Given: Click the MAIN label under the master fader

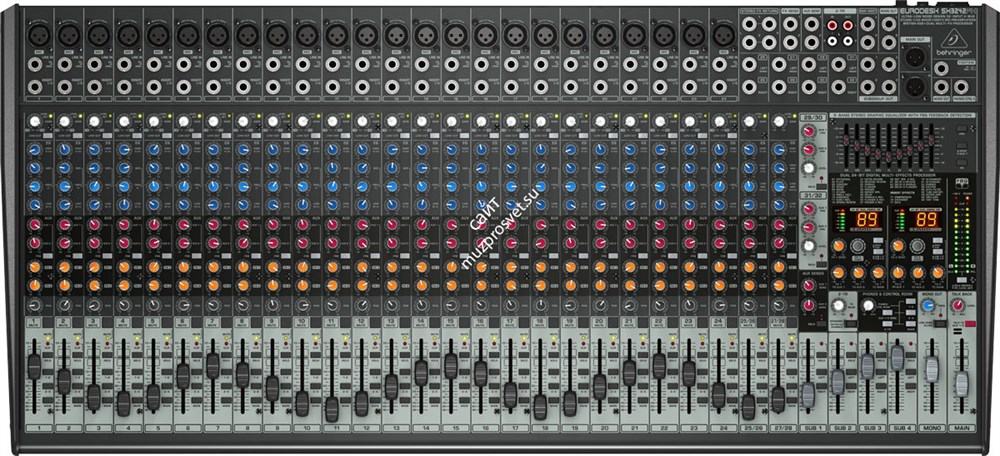Looking at the screenshot, I should coord(961,427).
